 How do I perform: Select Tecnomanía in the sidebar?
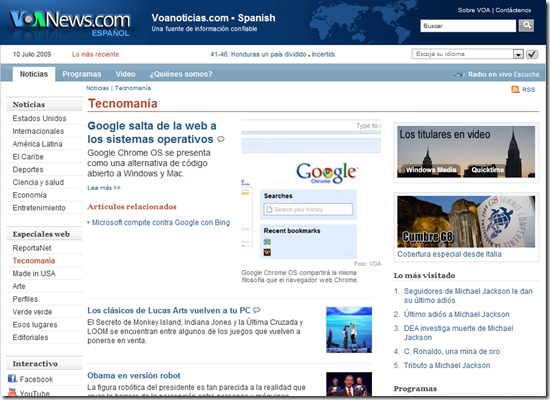point(34,261)
